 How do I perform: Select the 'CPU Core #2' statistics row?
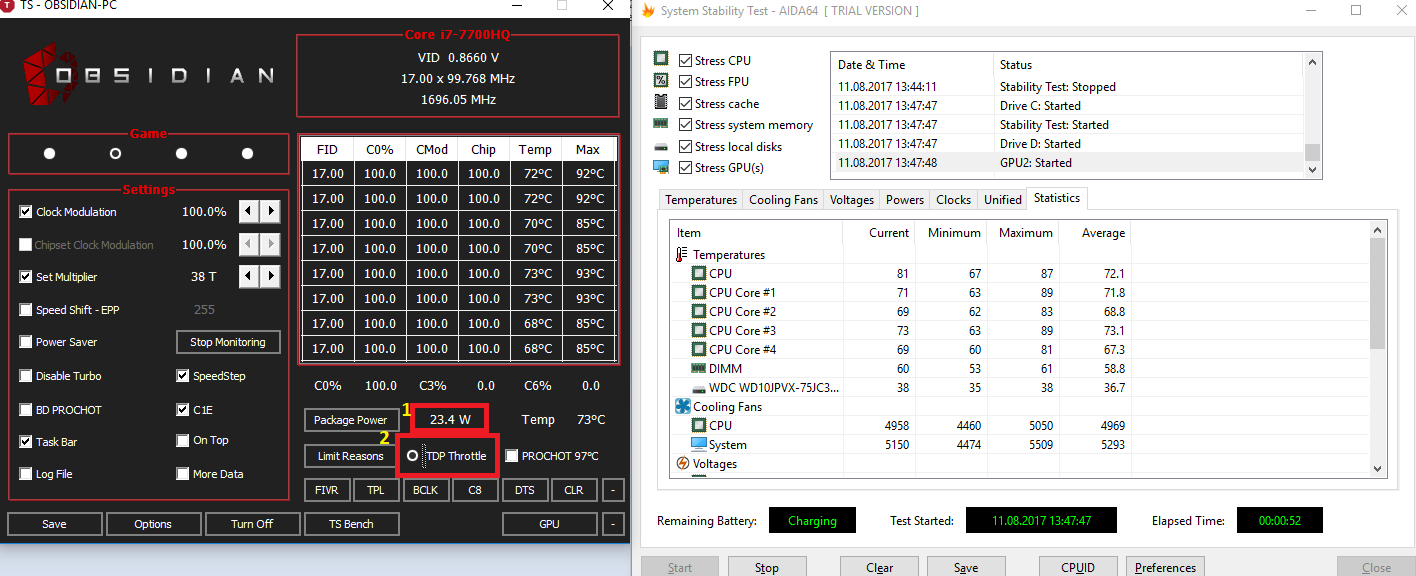pos(1019,312)
